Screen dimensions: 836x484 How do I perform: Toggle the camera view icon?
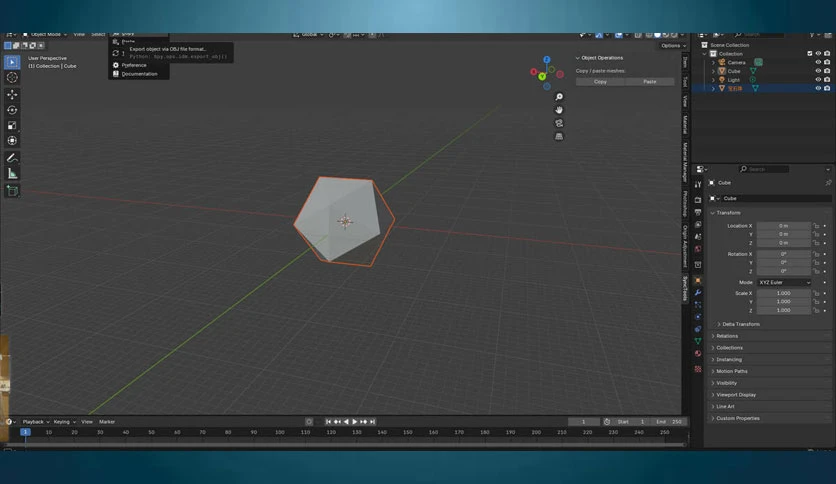tap(559, 124)
